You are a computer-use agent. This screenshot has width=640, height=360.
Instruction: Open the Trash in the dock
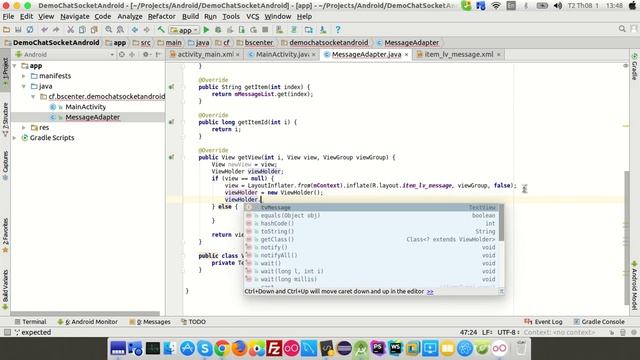[521, 349]
